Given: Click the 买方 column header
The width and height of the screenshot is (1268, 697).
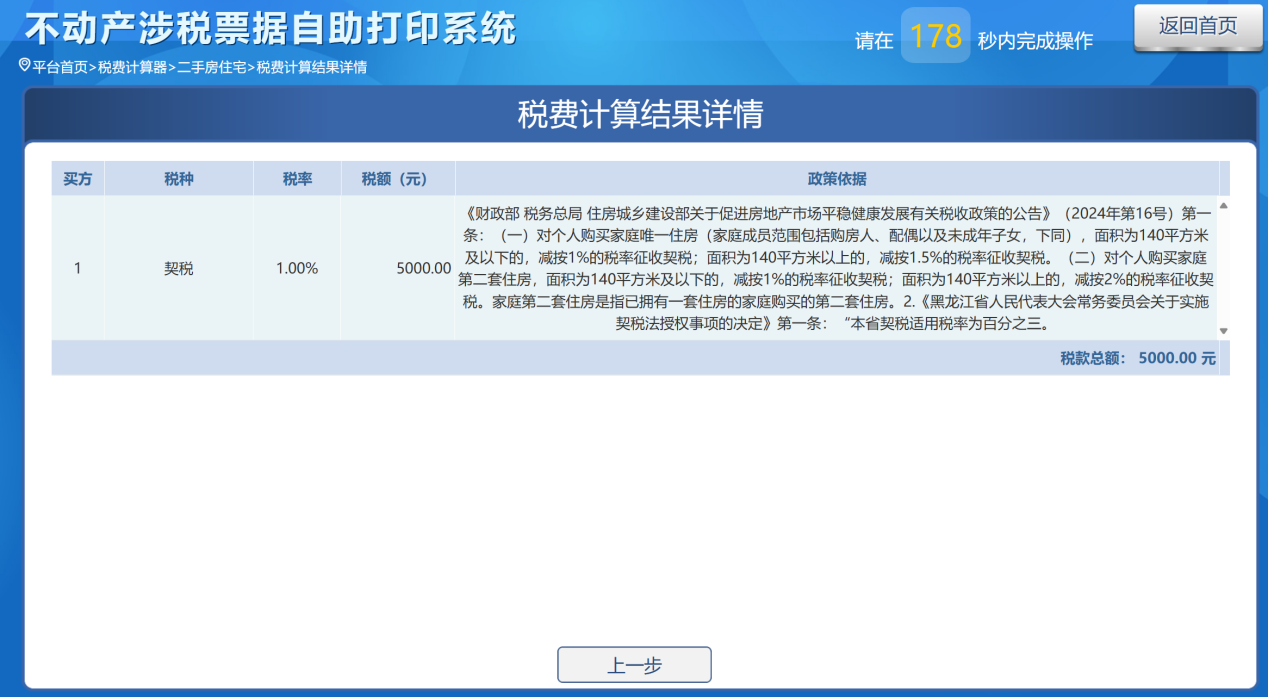Looking at the screenshot, I should [78, 179].
